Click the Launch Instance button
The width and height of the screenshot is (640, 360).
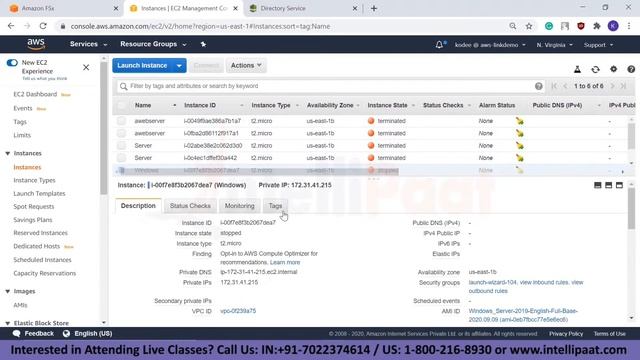[x=142, y=66]
